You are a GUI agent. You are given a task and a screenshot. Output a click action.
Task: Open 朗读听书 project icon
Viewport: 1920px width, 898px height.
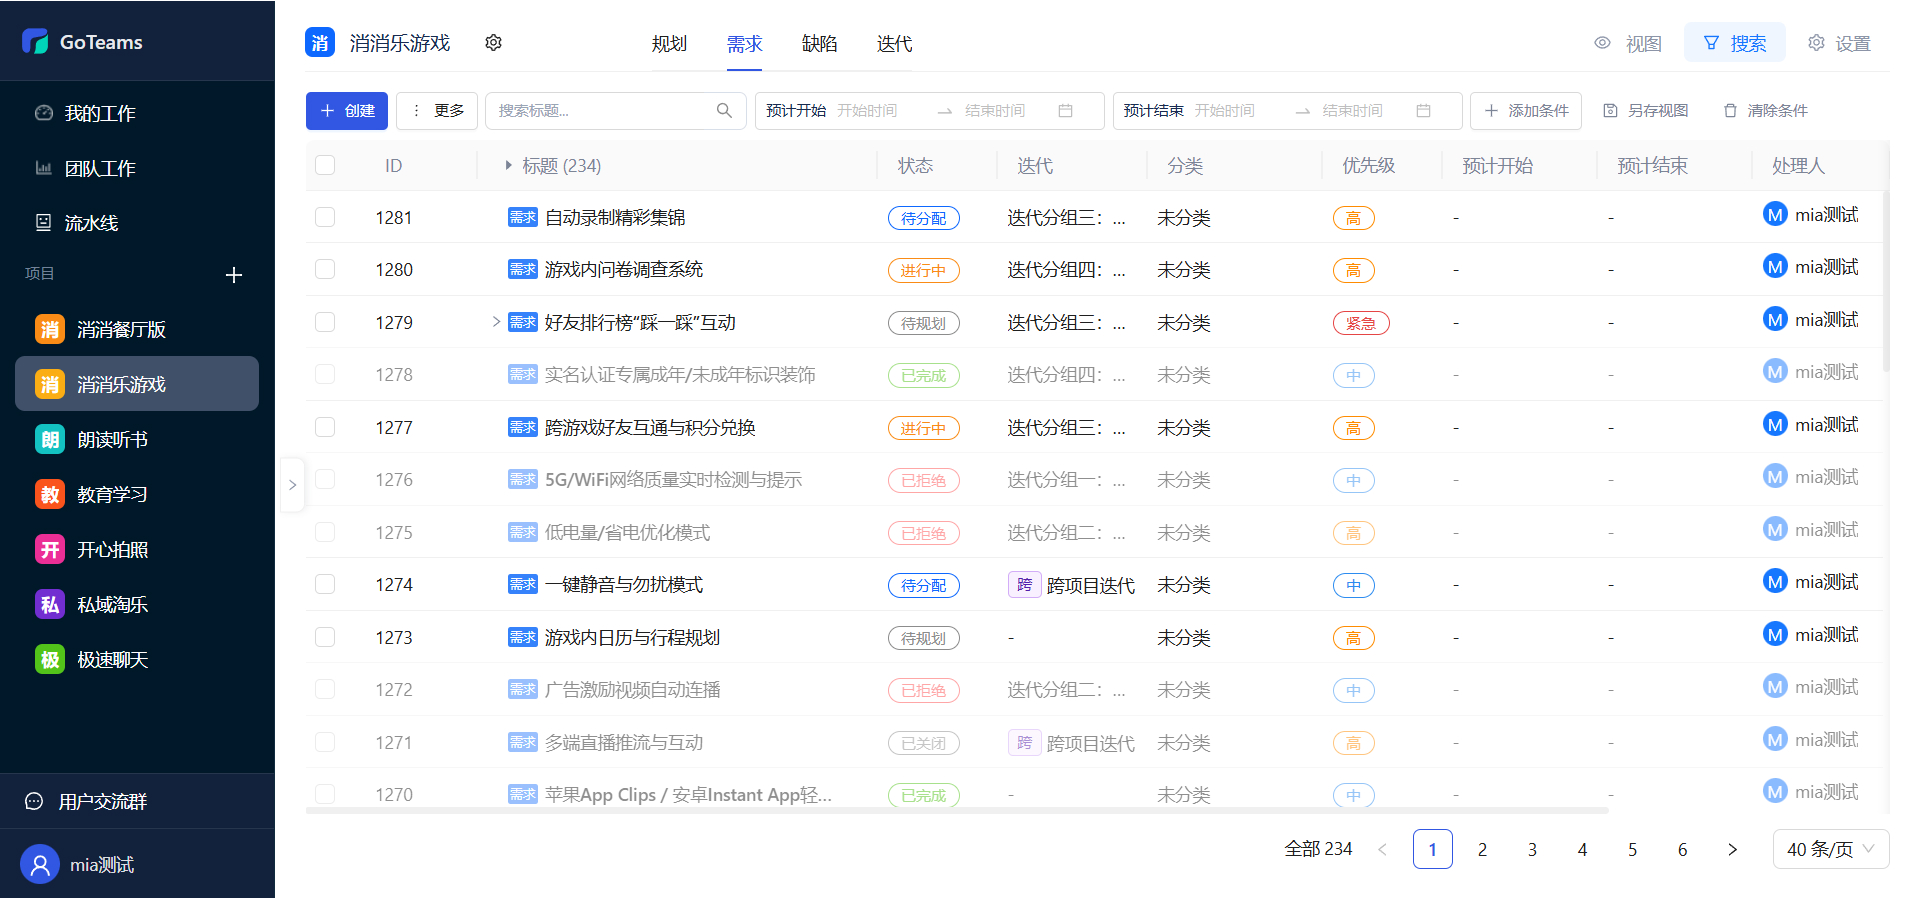pos(50,440)
